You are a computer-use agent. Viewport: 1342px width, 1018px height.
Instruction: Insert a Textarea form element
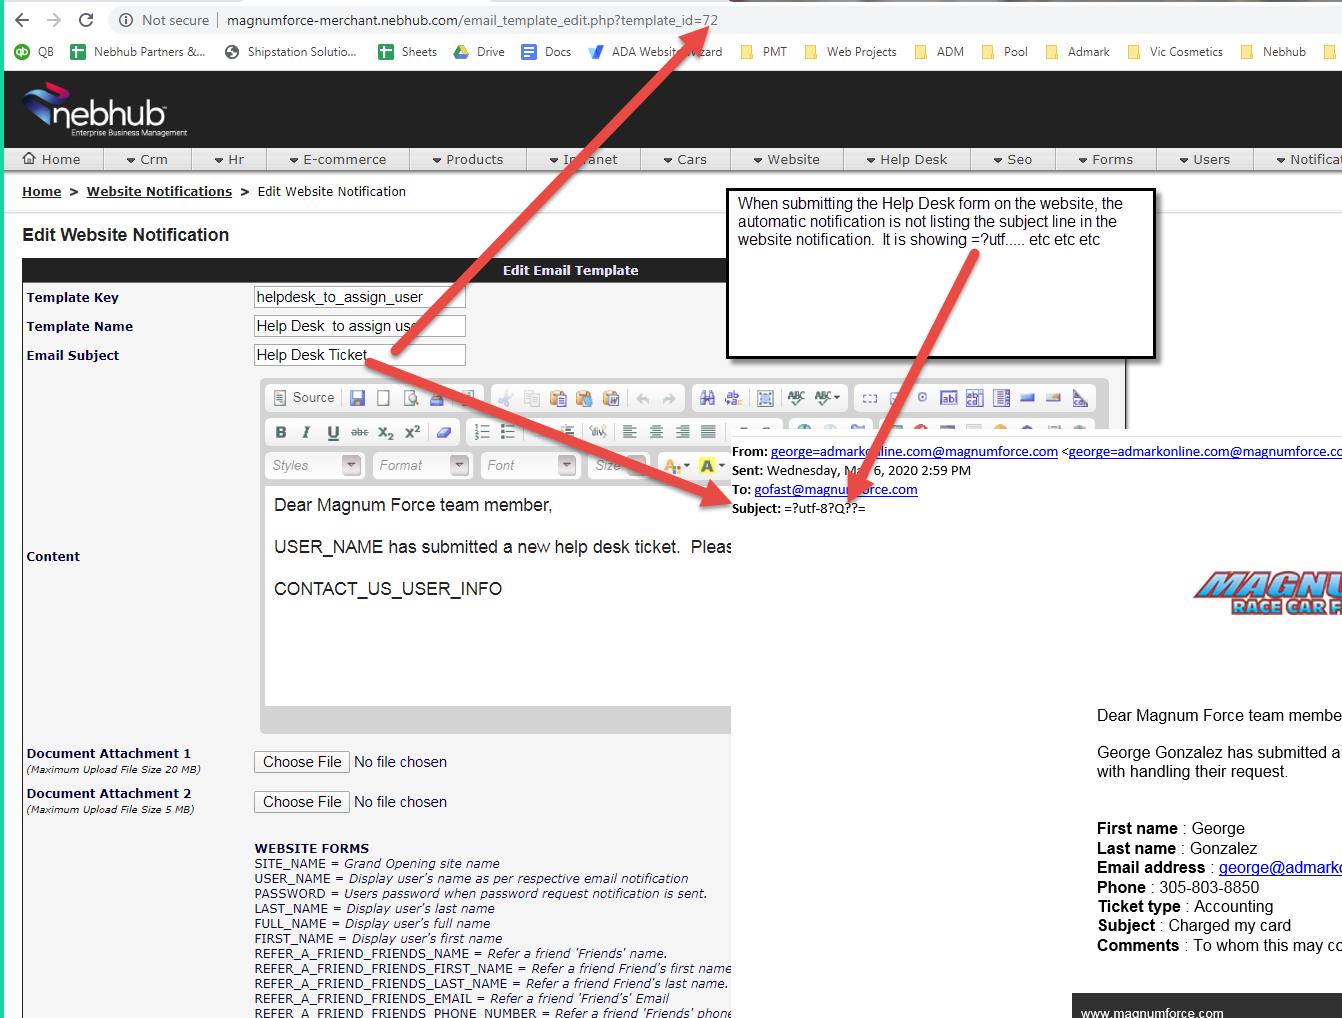click(975, 398)
